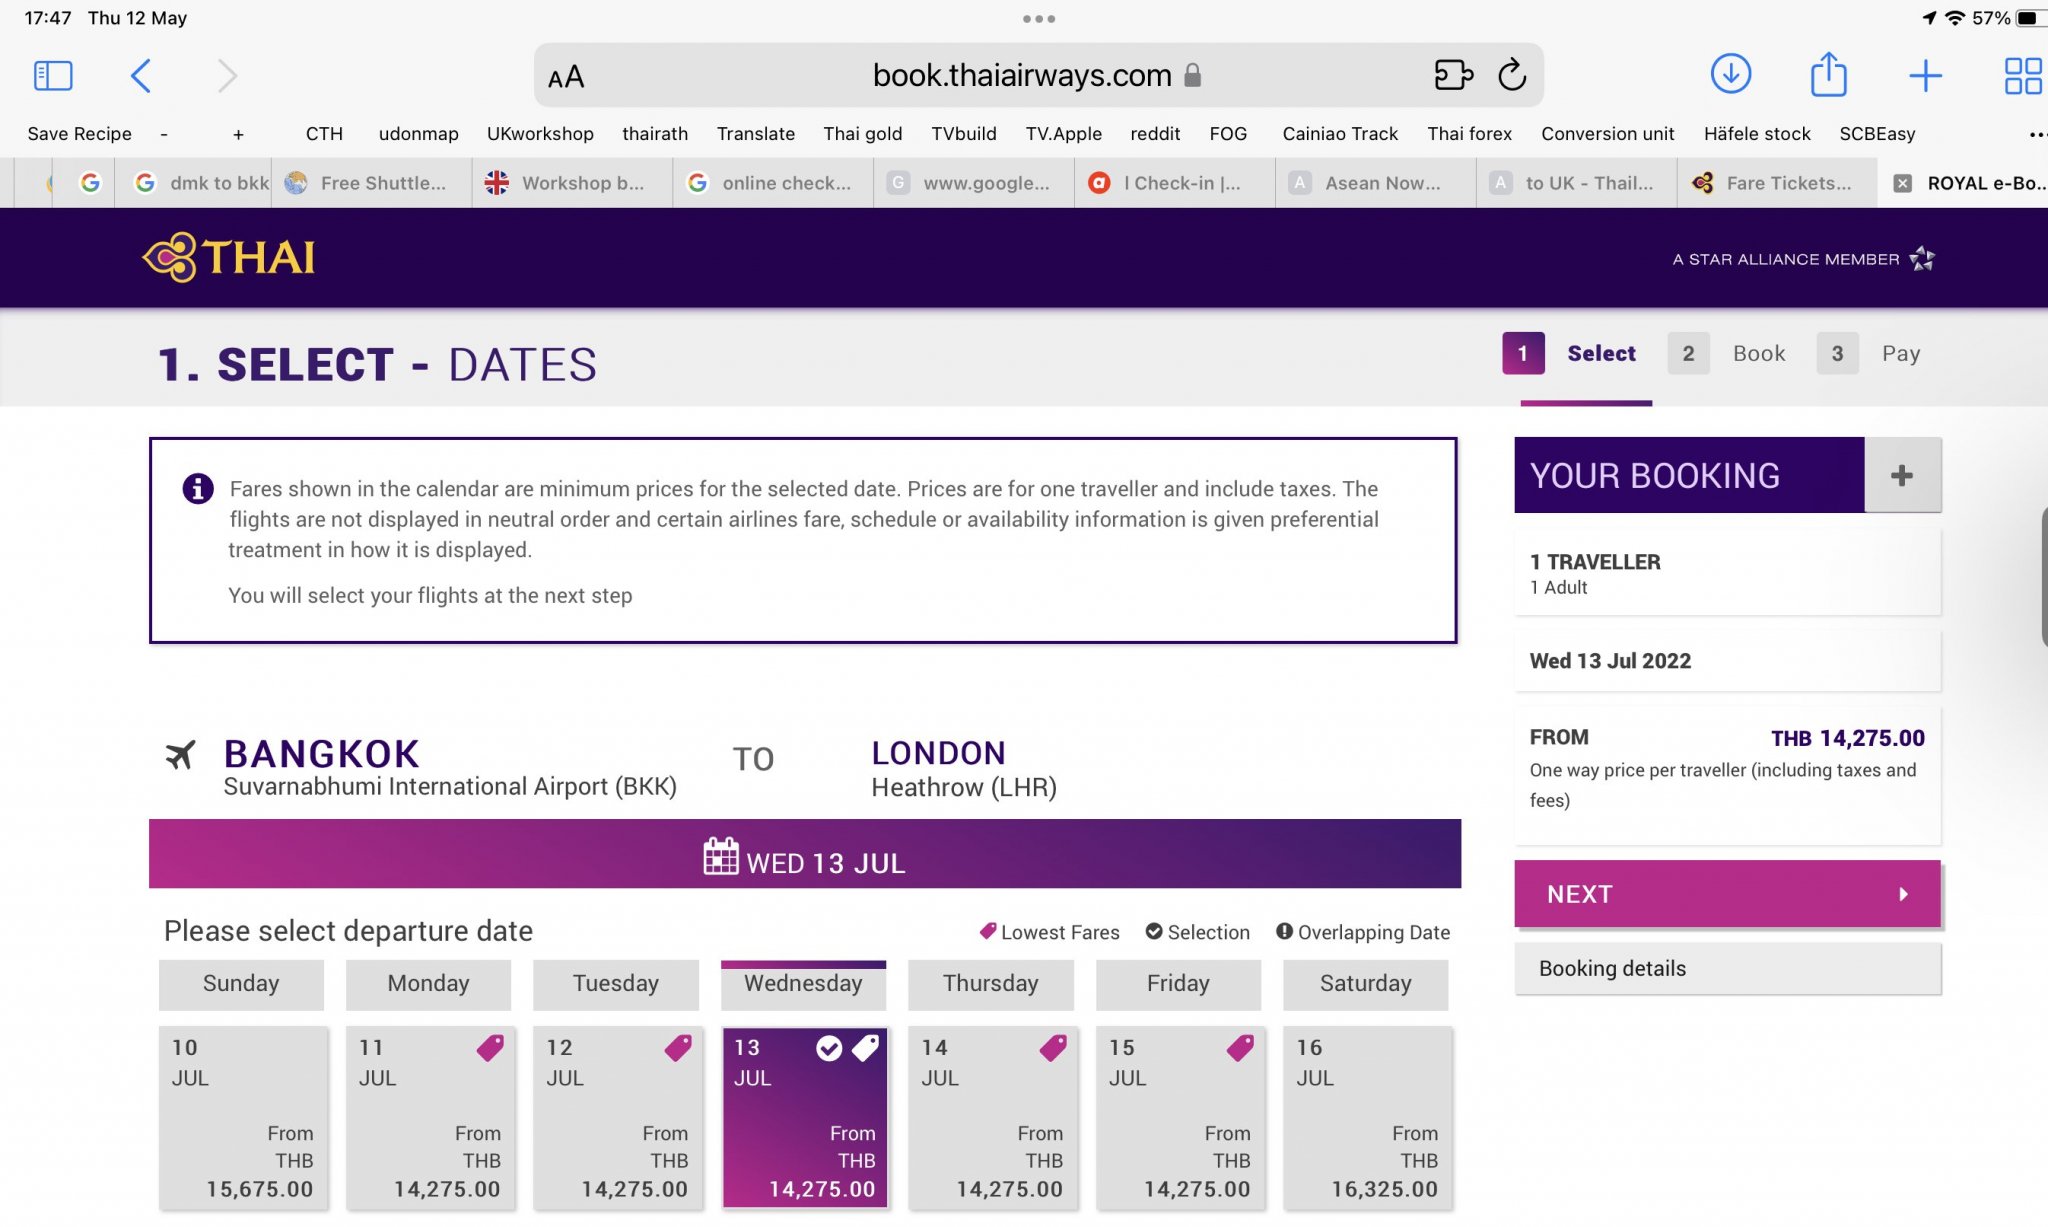
Task: Click the Star Alliance member logo
Action: tap(1803, 259)
